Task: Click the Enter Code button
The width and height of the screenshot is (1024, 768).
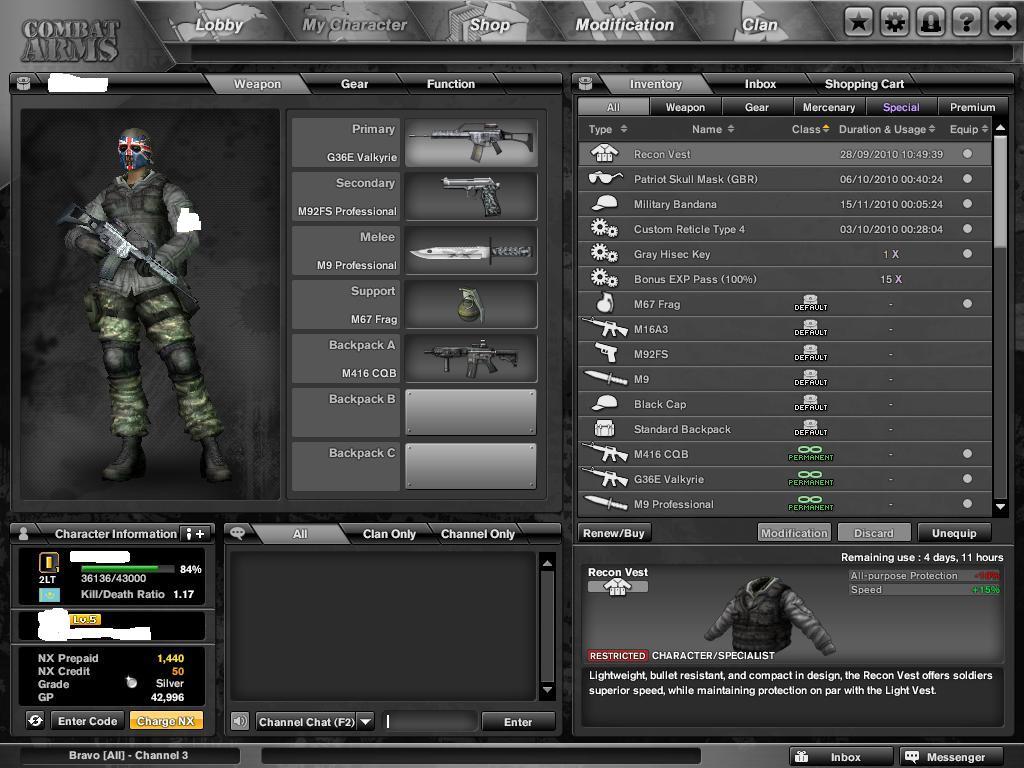Action: tap(88, 721)
